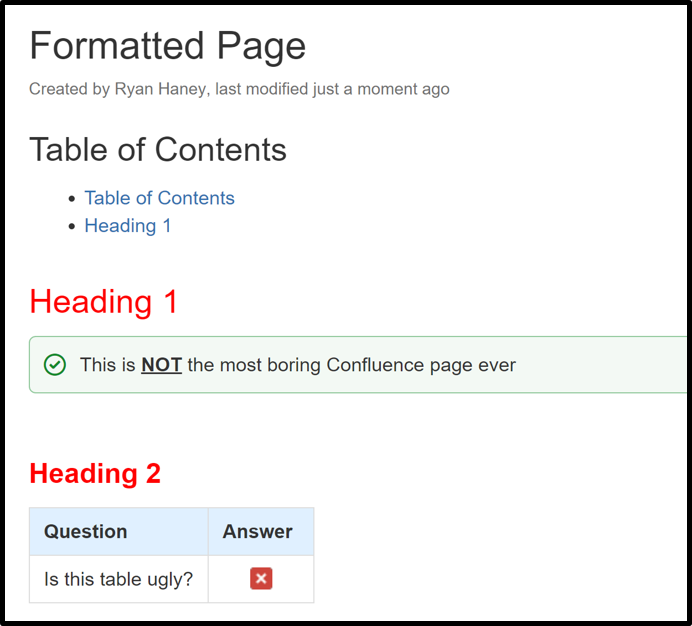The height and width of the screenshot is (626, 692).
Task: Click the bullet beside Heading 1 link
Action: click(x=71, y=227)
